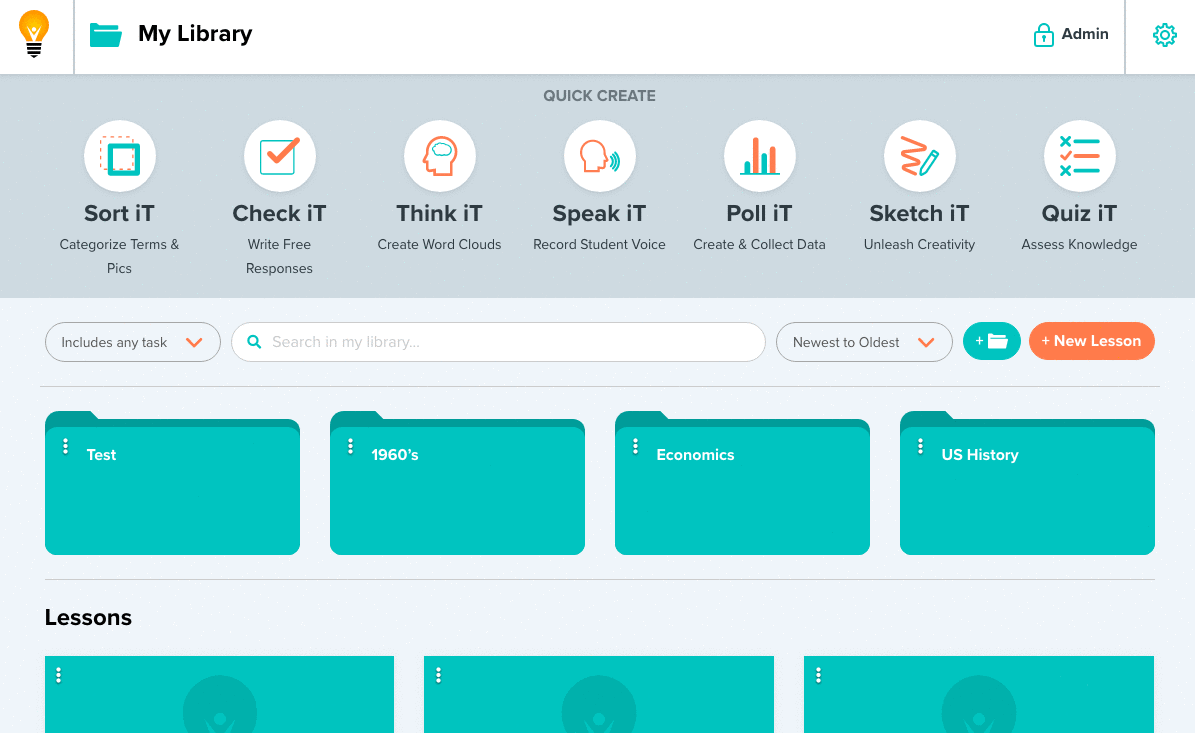Image resolution: width=1195 pixels, height=733 pixels.
Task: Create a Speak iT recording task
Action: [x=600, y=156]
